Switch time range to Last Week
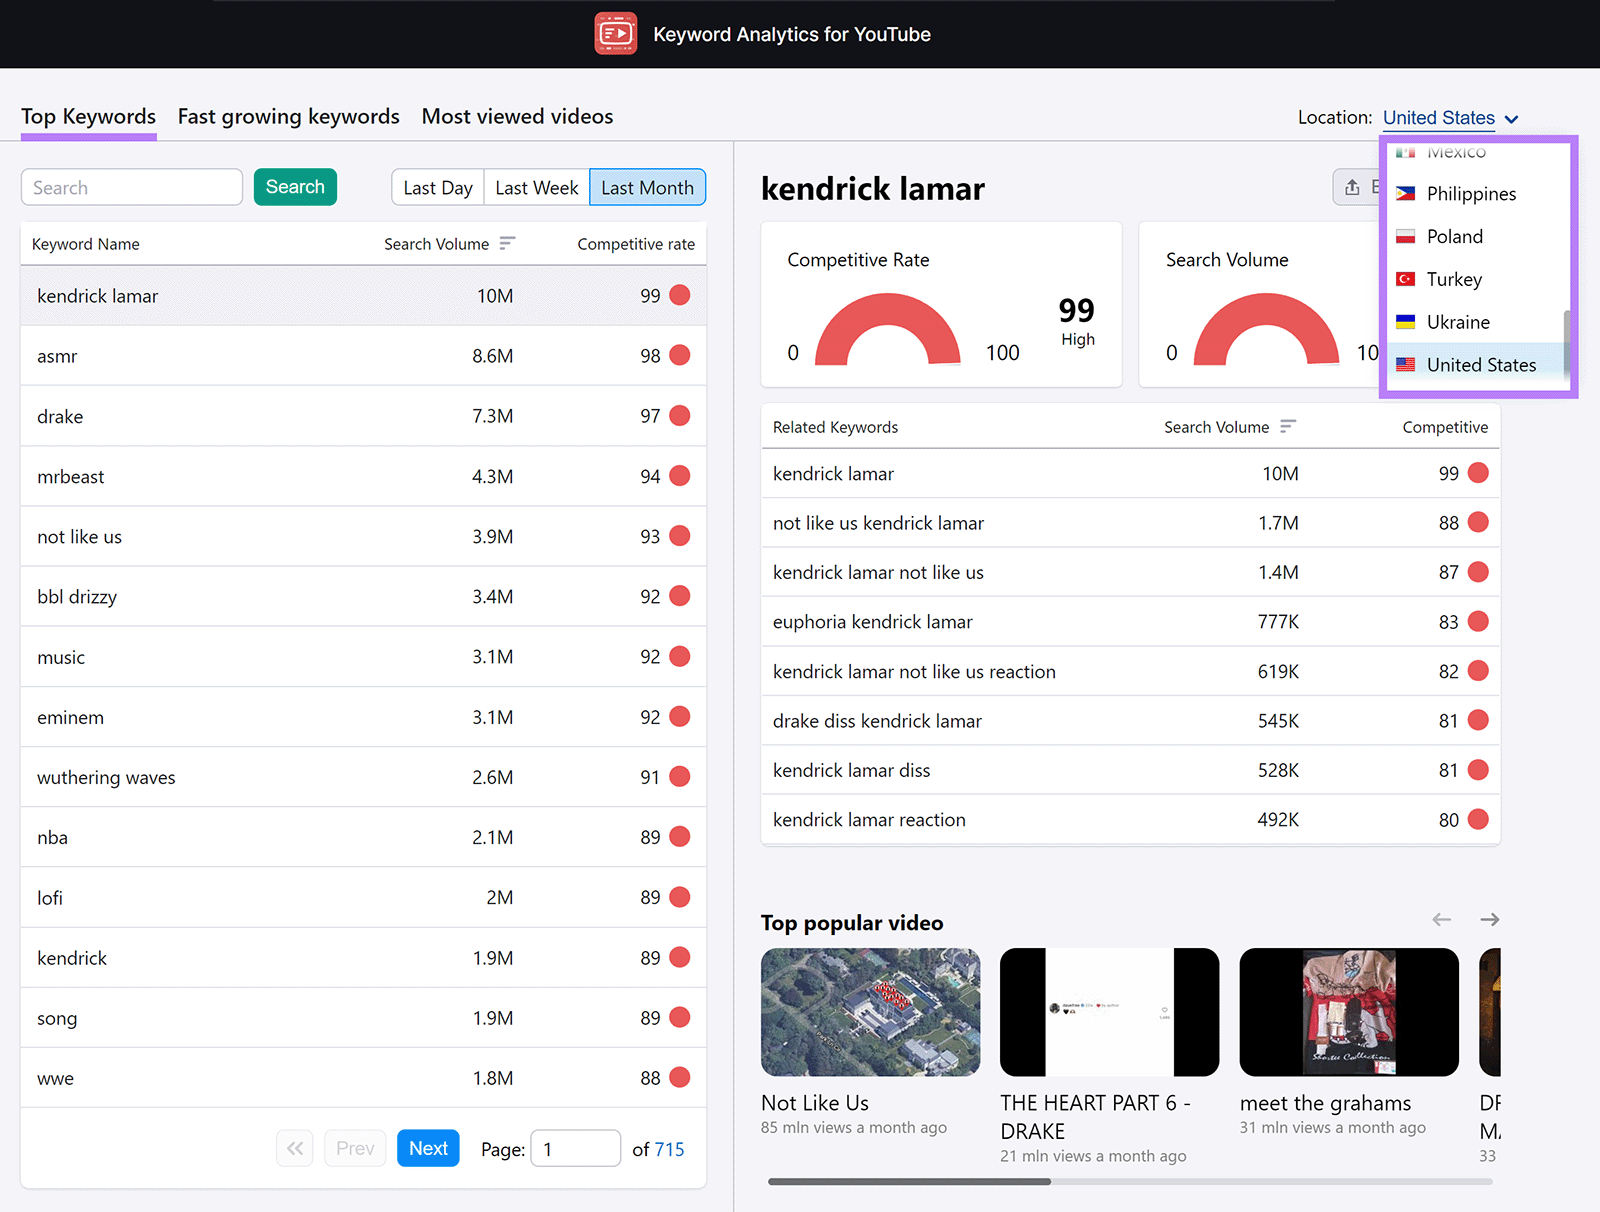1600x1212 pixels. click(x=536, y=188)
